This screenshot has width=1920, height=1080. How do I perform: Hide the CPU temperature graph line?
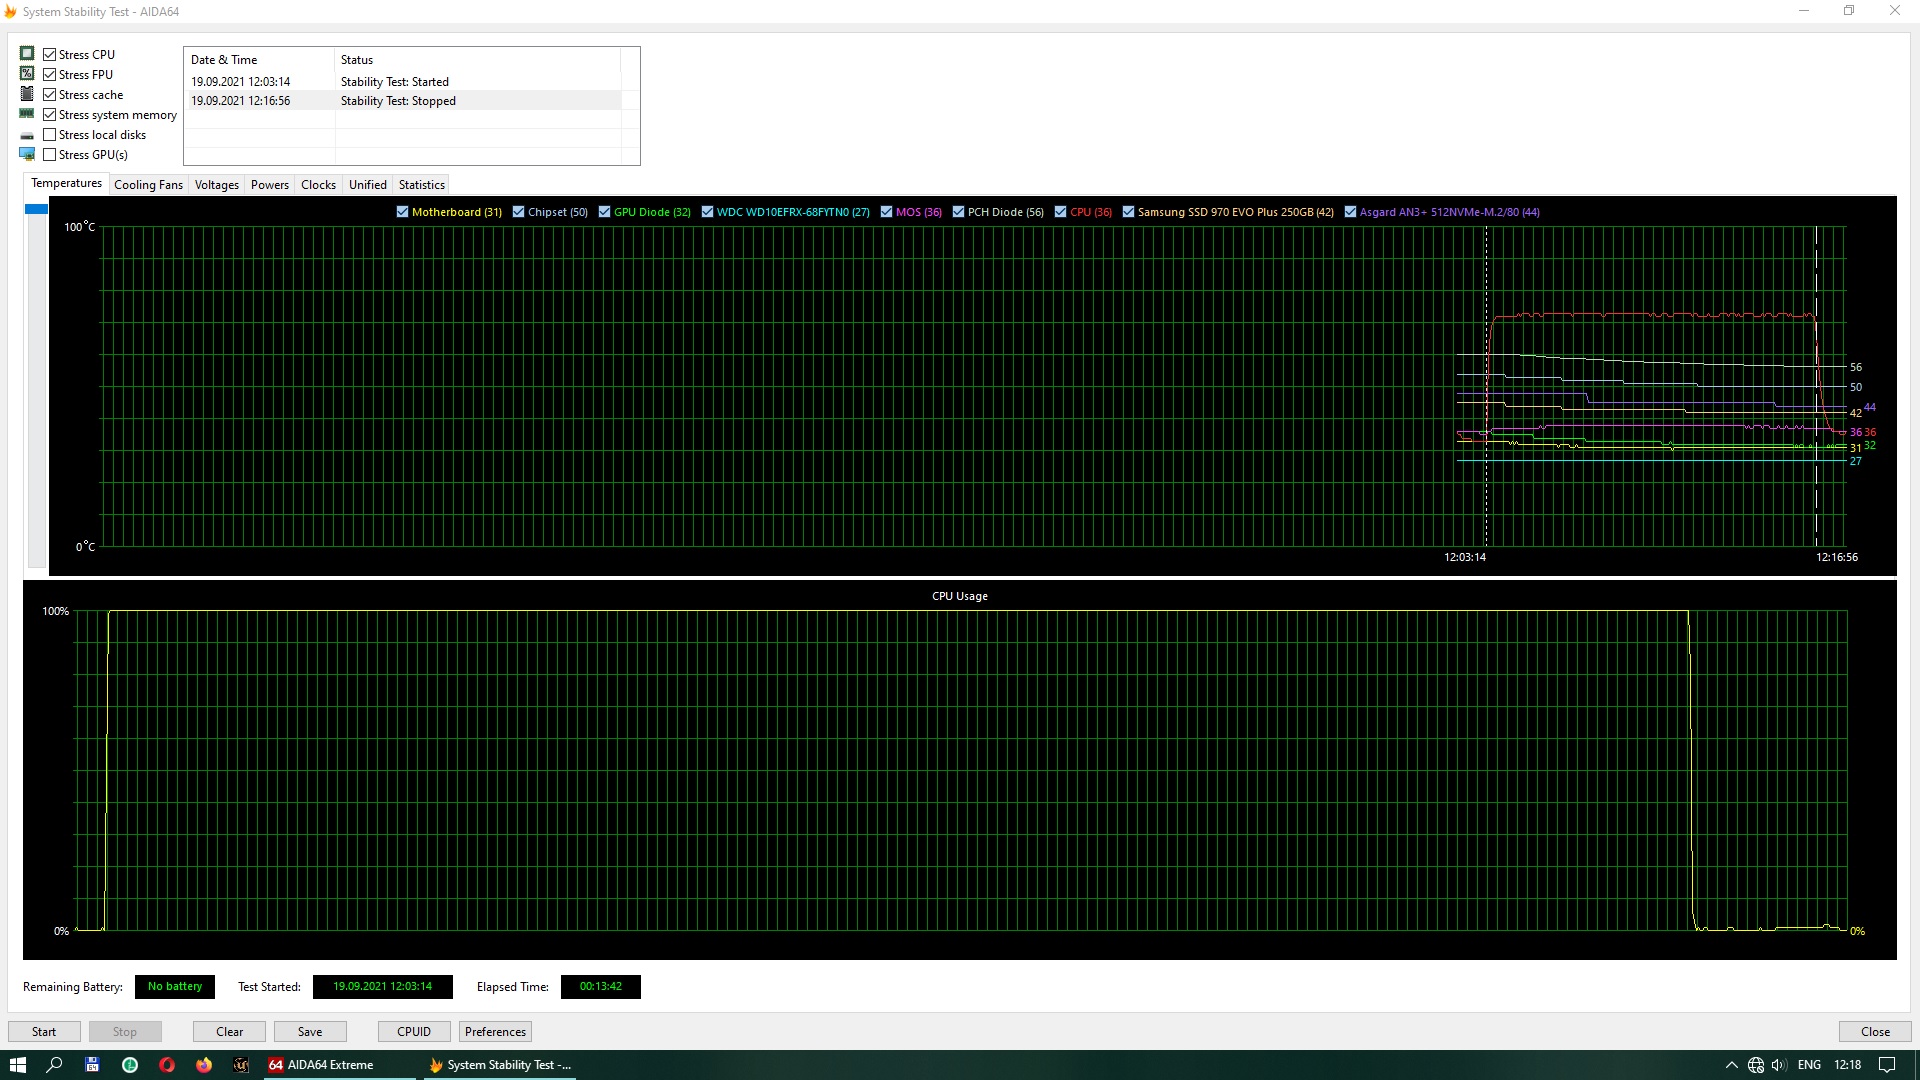pyautogui.click(x=1060, y=212)
